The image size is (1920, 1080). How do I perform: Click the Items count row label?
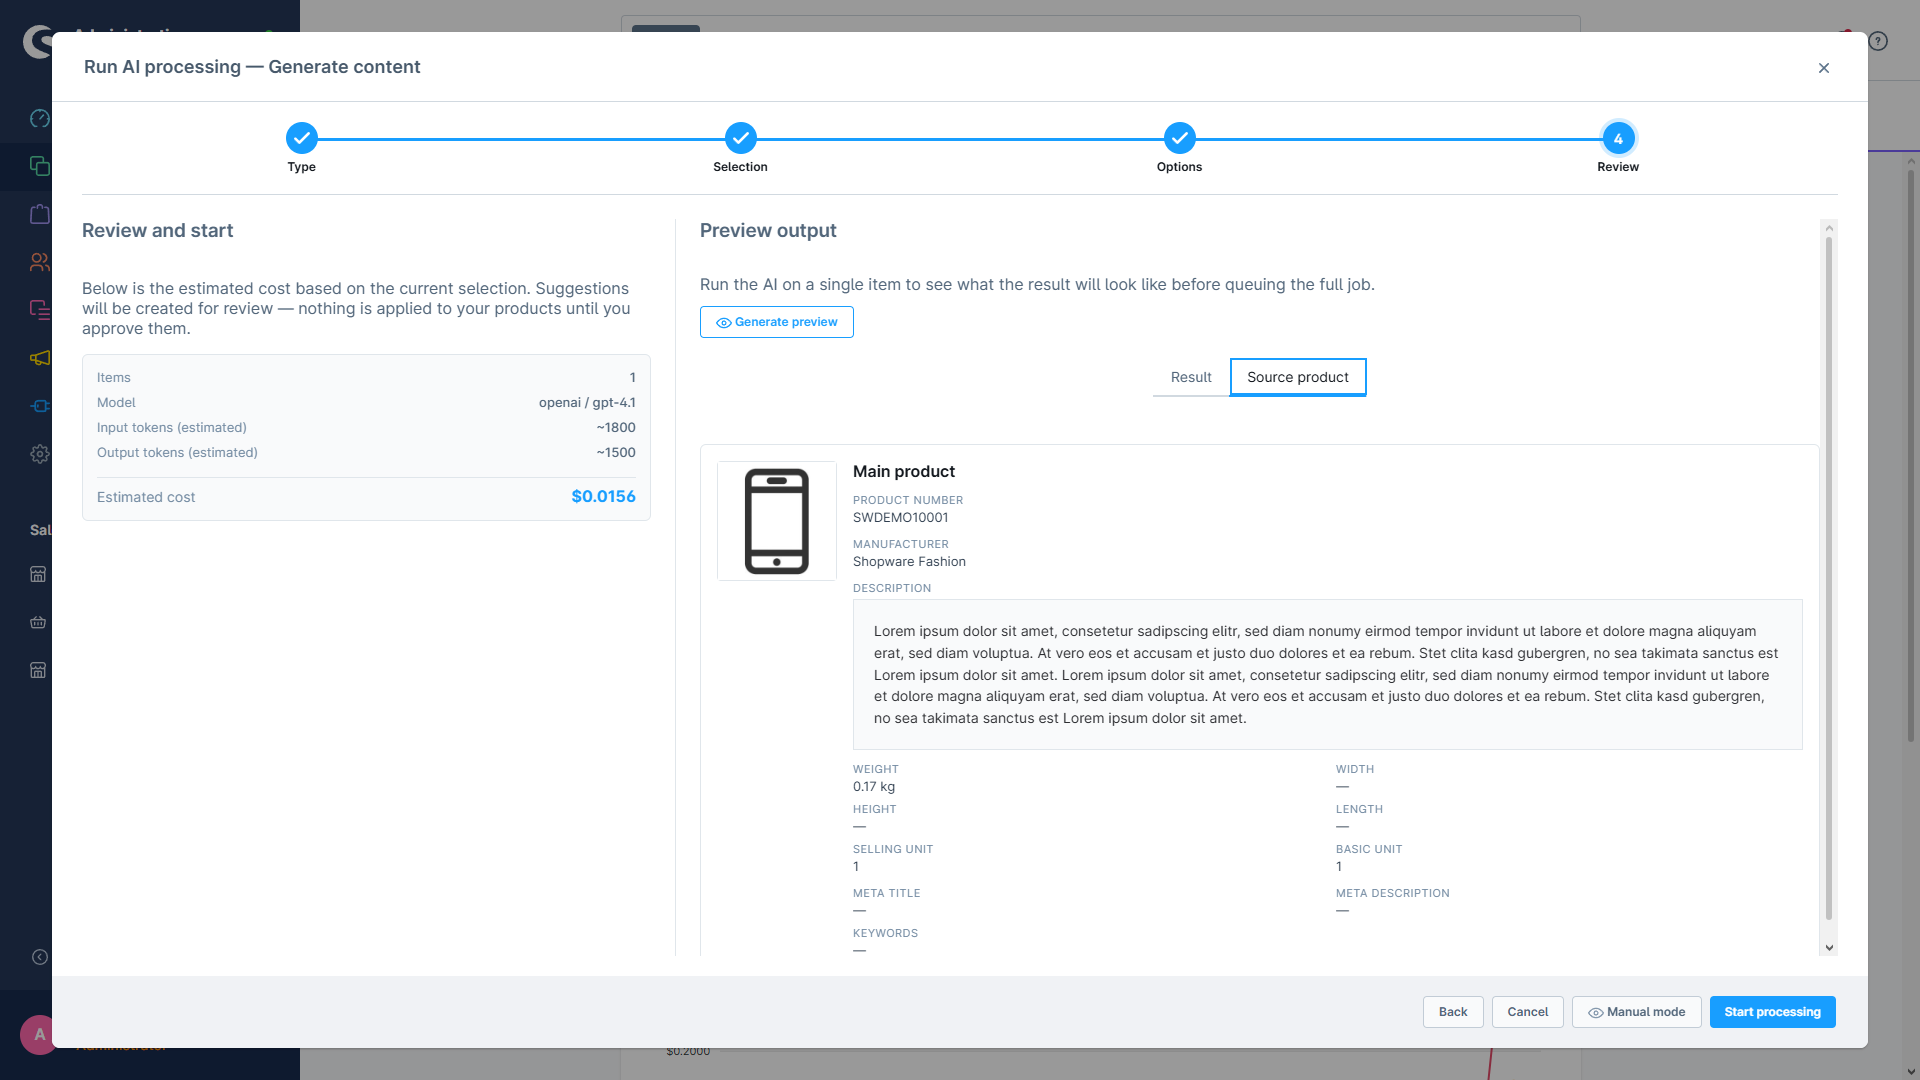[114, 378]
